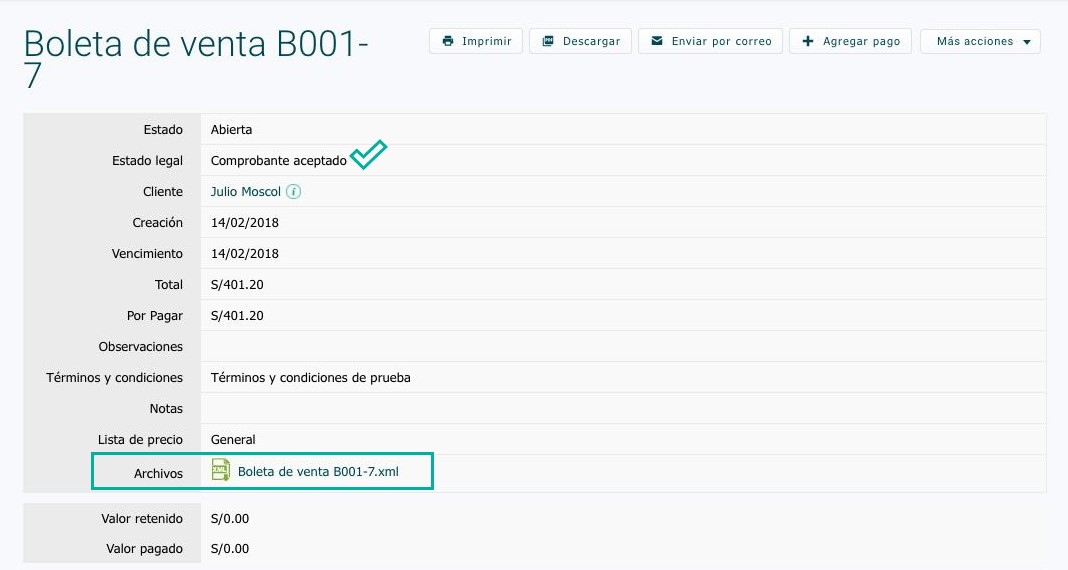The height and width of the screenshot is (570, 1068).
Task: Open the Más acciones menu
Action: click(x=980, y=41)
